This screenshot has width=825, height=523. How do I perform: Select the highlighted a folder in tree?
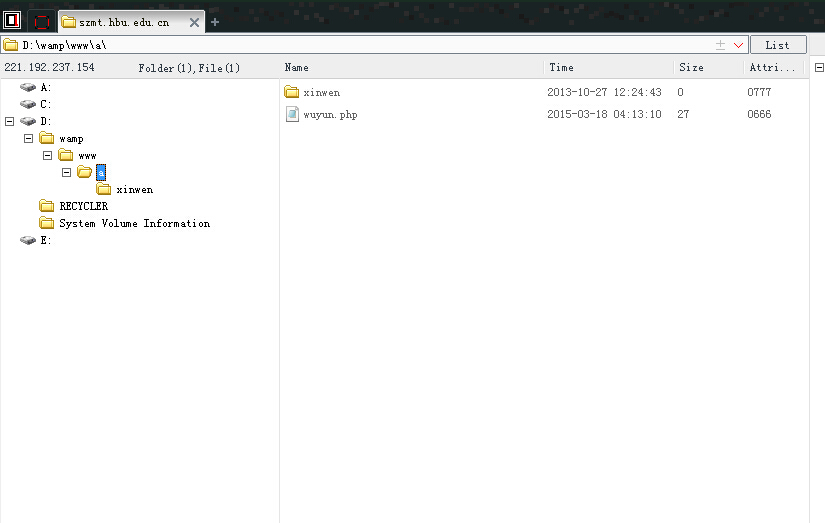[101, 172]
